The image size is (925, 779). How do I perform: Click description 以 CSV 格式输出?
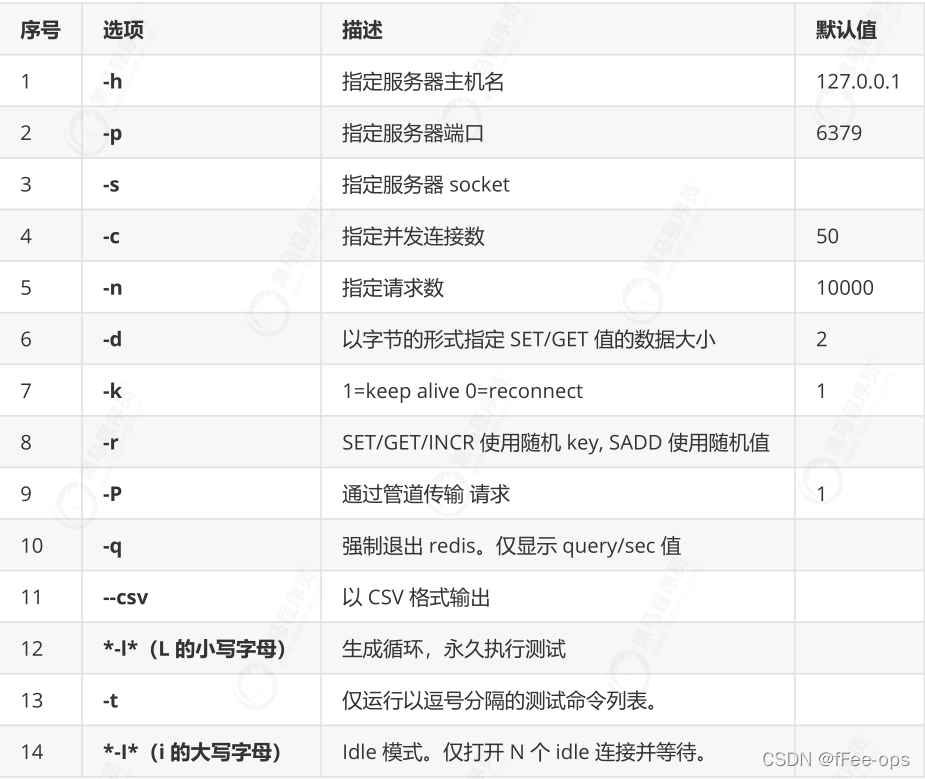click(416, 597)
